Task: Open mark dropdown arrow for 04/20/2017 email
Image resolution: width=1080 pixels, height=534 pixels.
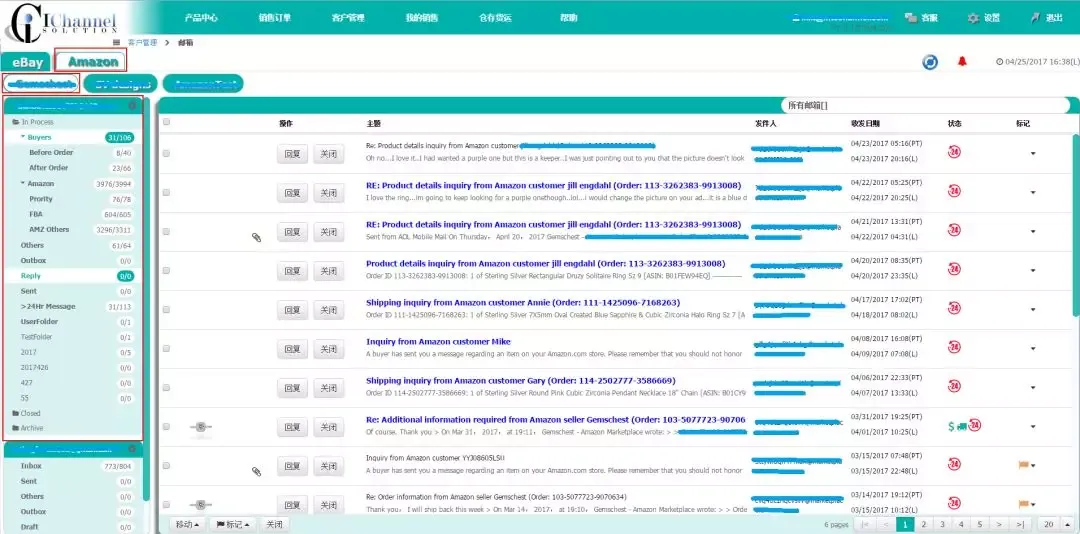Action: (1032, 271)
